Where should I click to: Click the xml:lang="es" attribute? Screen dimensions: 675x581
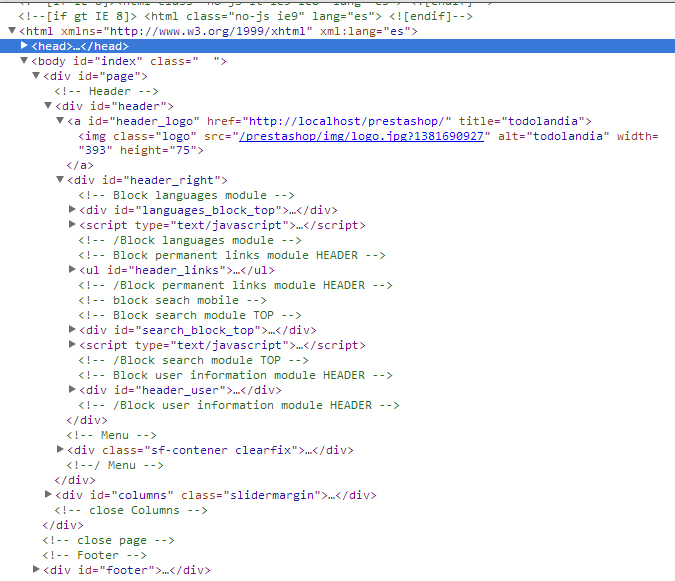pos(365,31)
